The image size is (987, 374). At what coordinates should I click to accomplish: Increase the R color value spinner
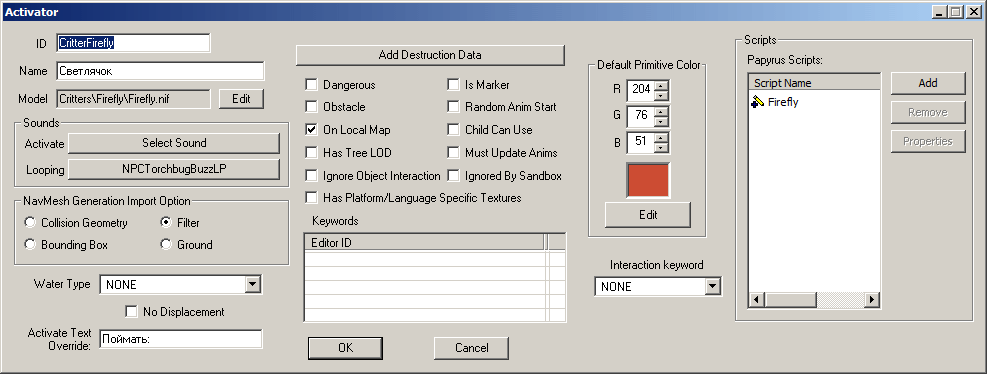[661, 85]
